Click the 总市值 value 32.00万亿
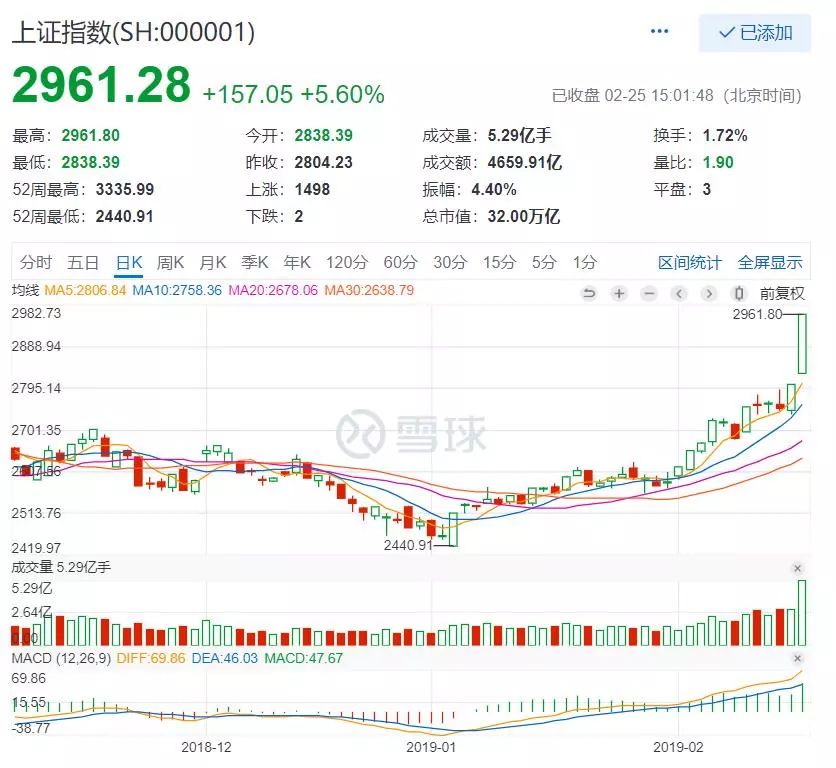Image resolution: width=836 pixels, height=768 pixels. 524,217
